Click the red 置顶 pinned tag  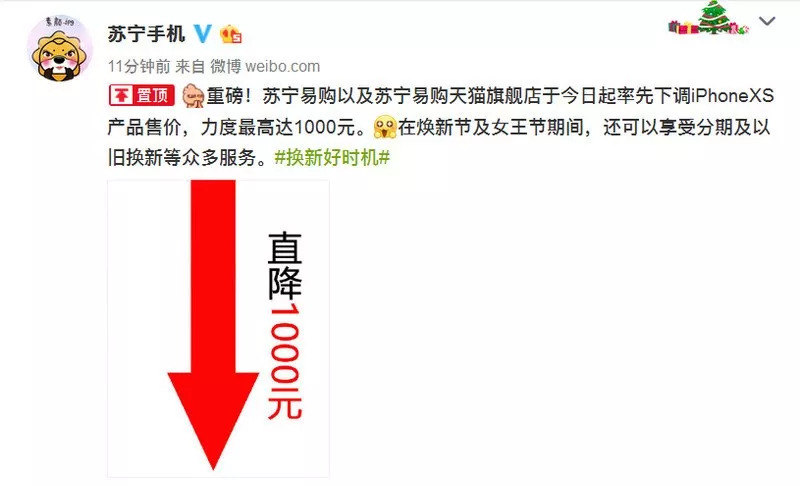(142, 95)
